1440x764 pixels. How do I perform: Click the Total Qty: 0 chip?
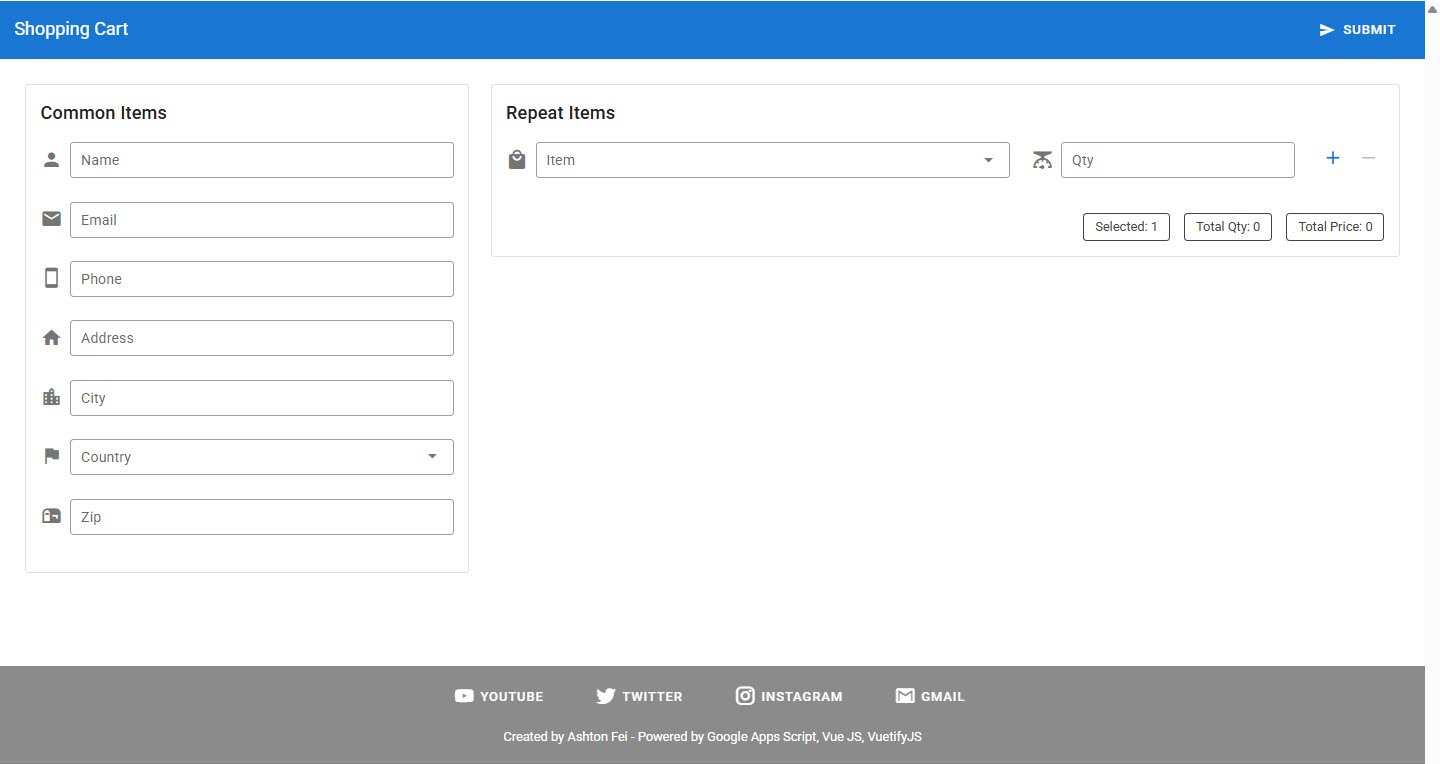pyautogui.click(x=1228, y=227)
